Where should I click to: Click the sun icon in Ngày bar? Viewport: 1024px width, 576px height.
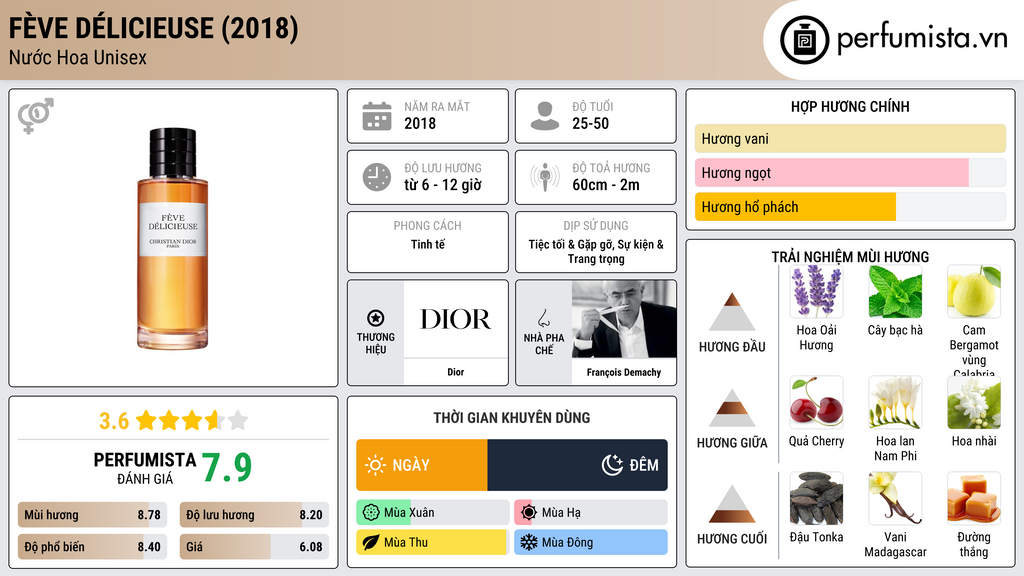[376, 465]
